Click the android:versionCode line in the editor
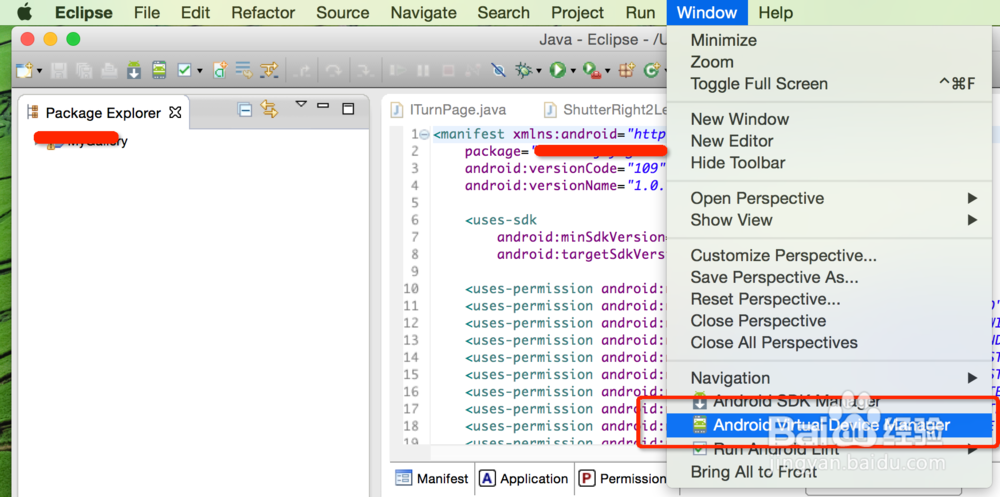The height and width of the screenshot is (497, 1000). click(565, 168)
